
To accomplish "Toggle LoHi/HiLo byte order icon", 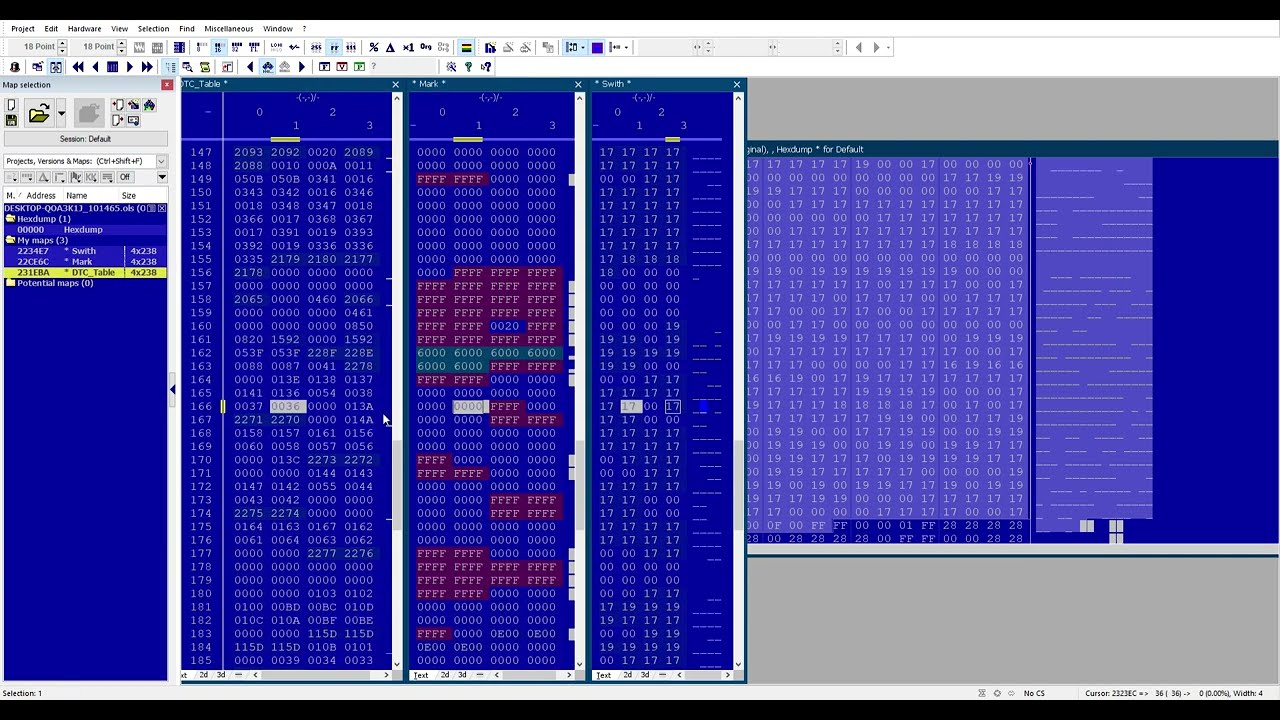I will [276, 47].
